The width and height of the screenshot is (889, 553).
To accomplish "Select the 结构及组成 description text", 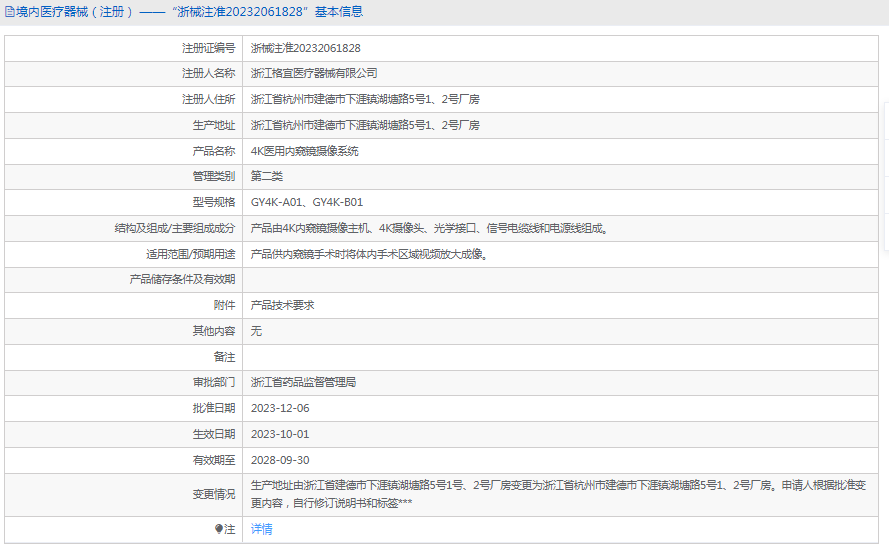I will [430, 229].
